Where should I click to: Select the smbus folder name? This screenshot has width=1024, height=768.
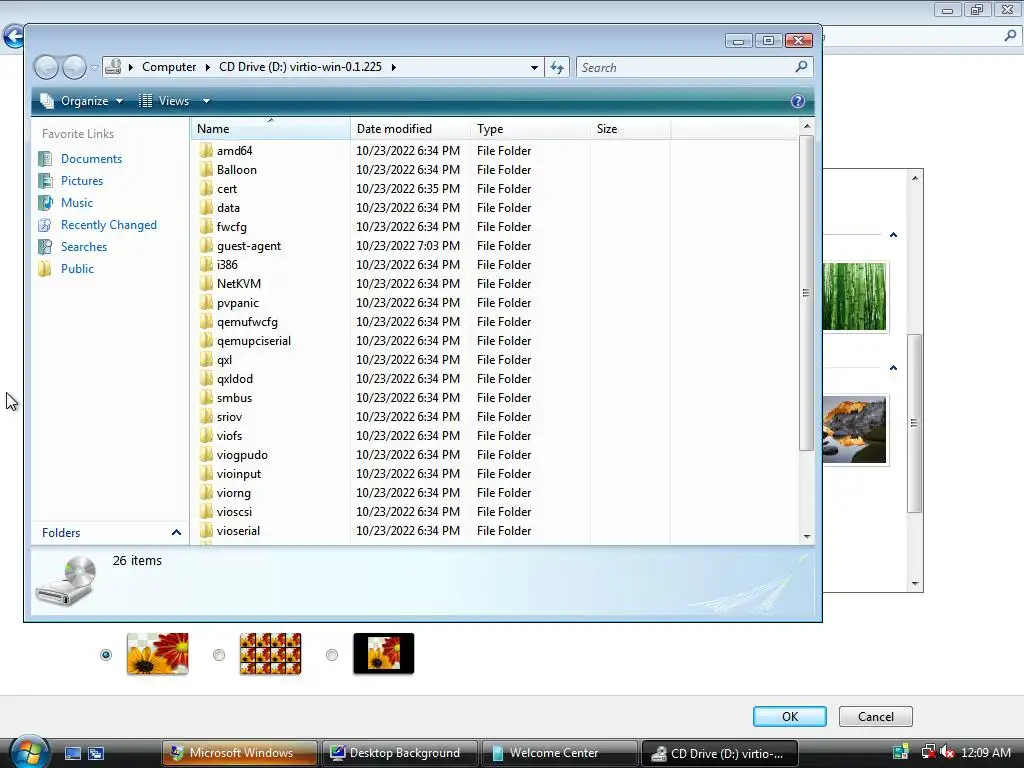(234, 398)
